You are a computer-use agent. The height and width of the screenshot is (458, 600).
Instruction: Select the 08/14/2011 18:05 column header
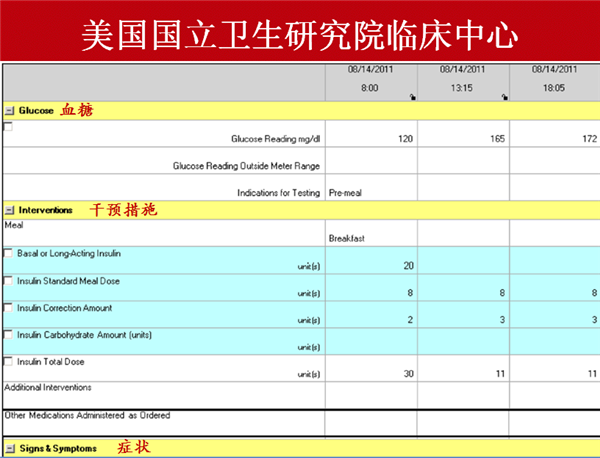click(554, 82)
